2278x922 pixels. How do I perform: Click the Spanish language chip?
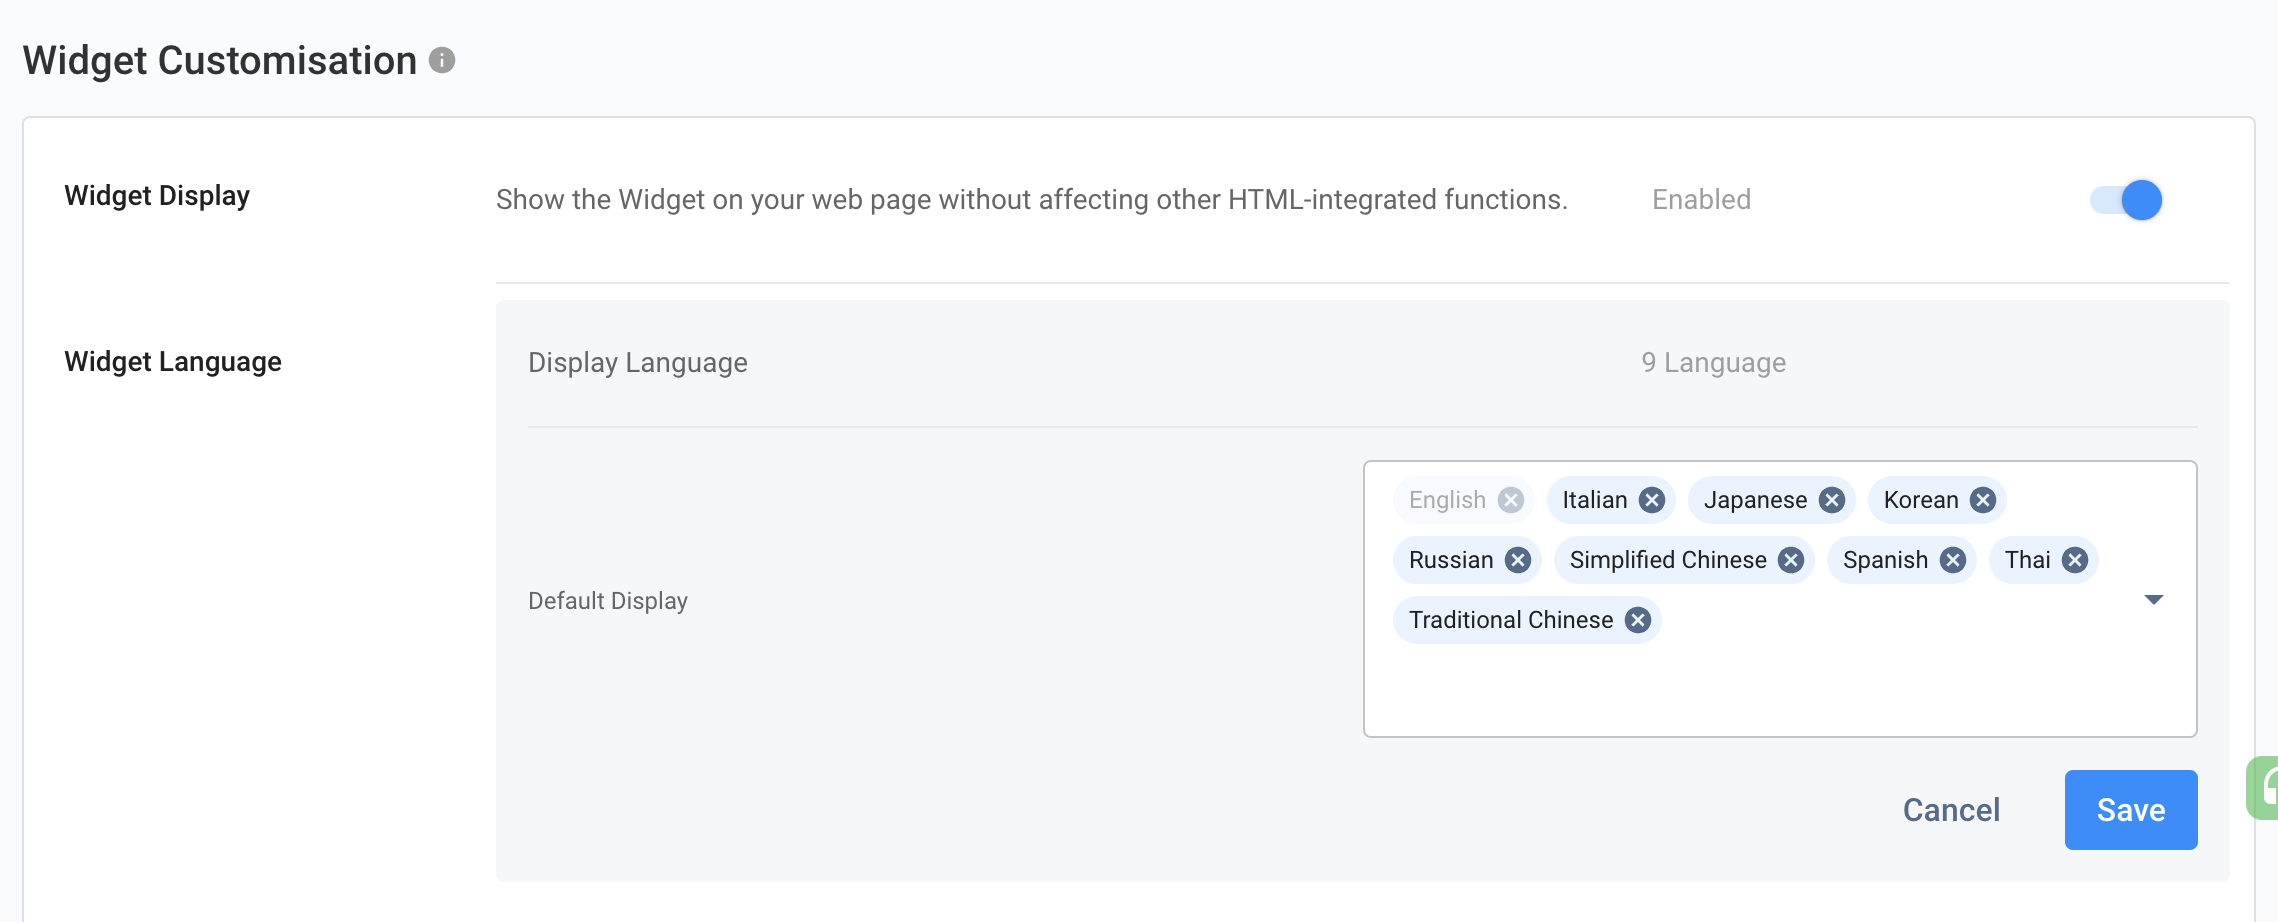(1885, 560)
